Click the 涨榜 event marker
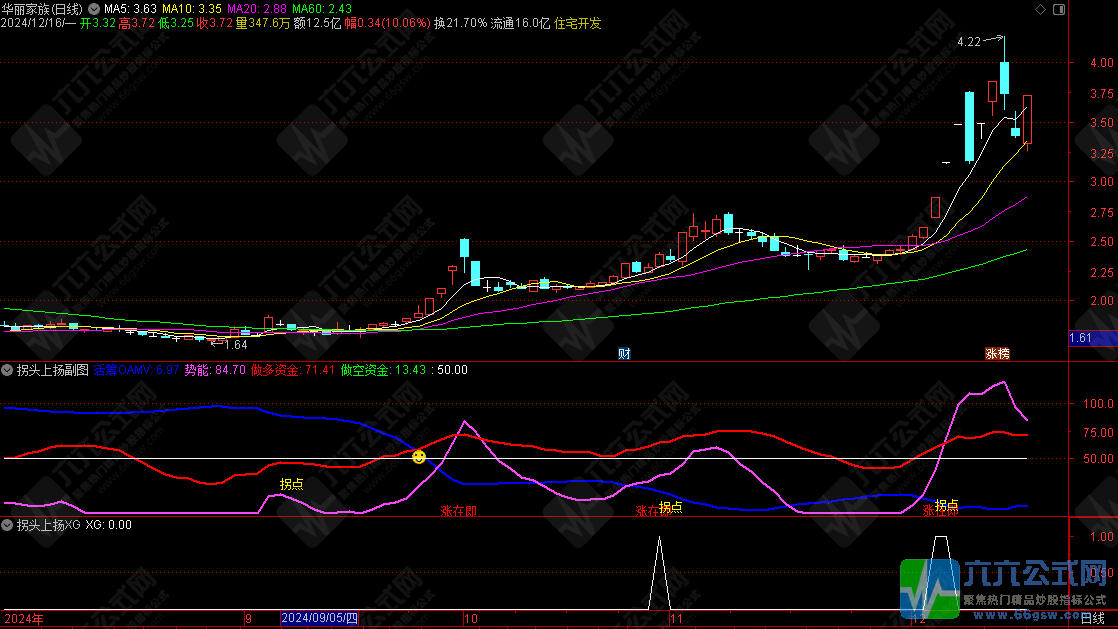Screen dimensions: 1118x629 pos(998,353)
